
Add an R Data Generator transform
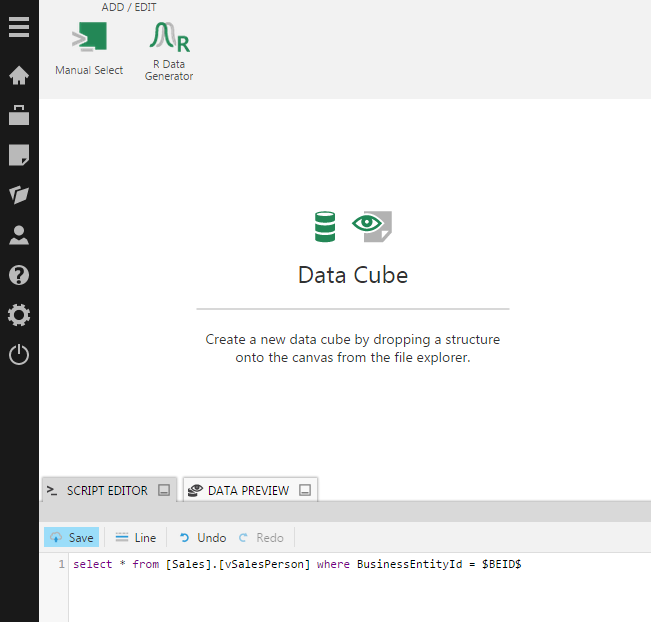(169, 51)
